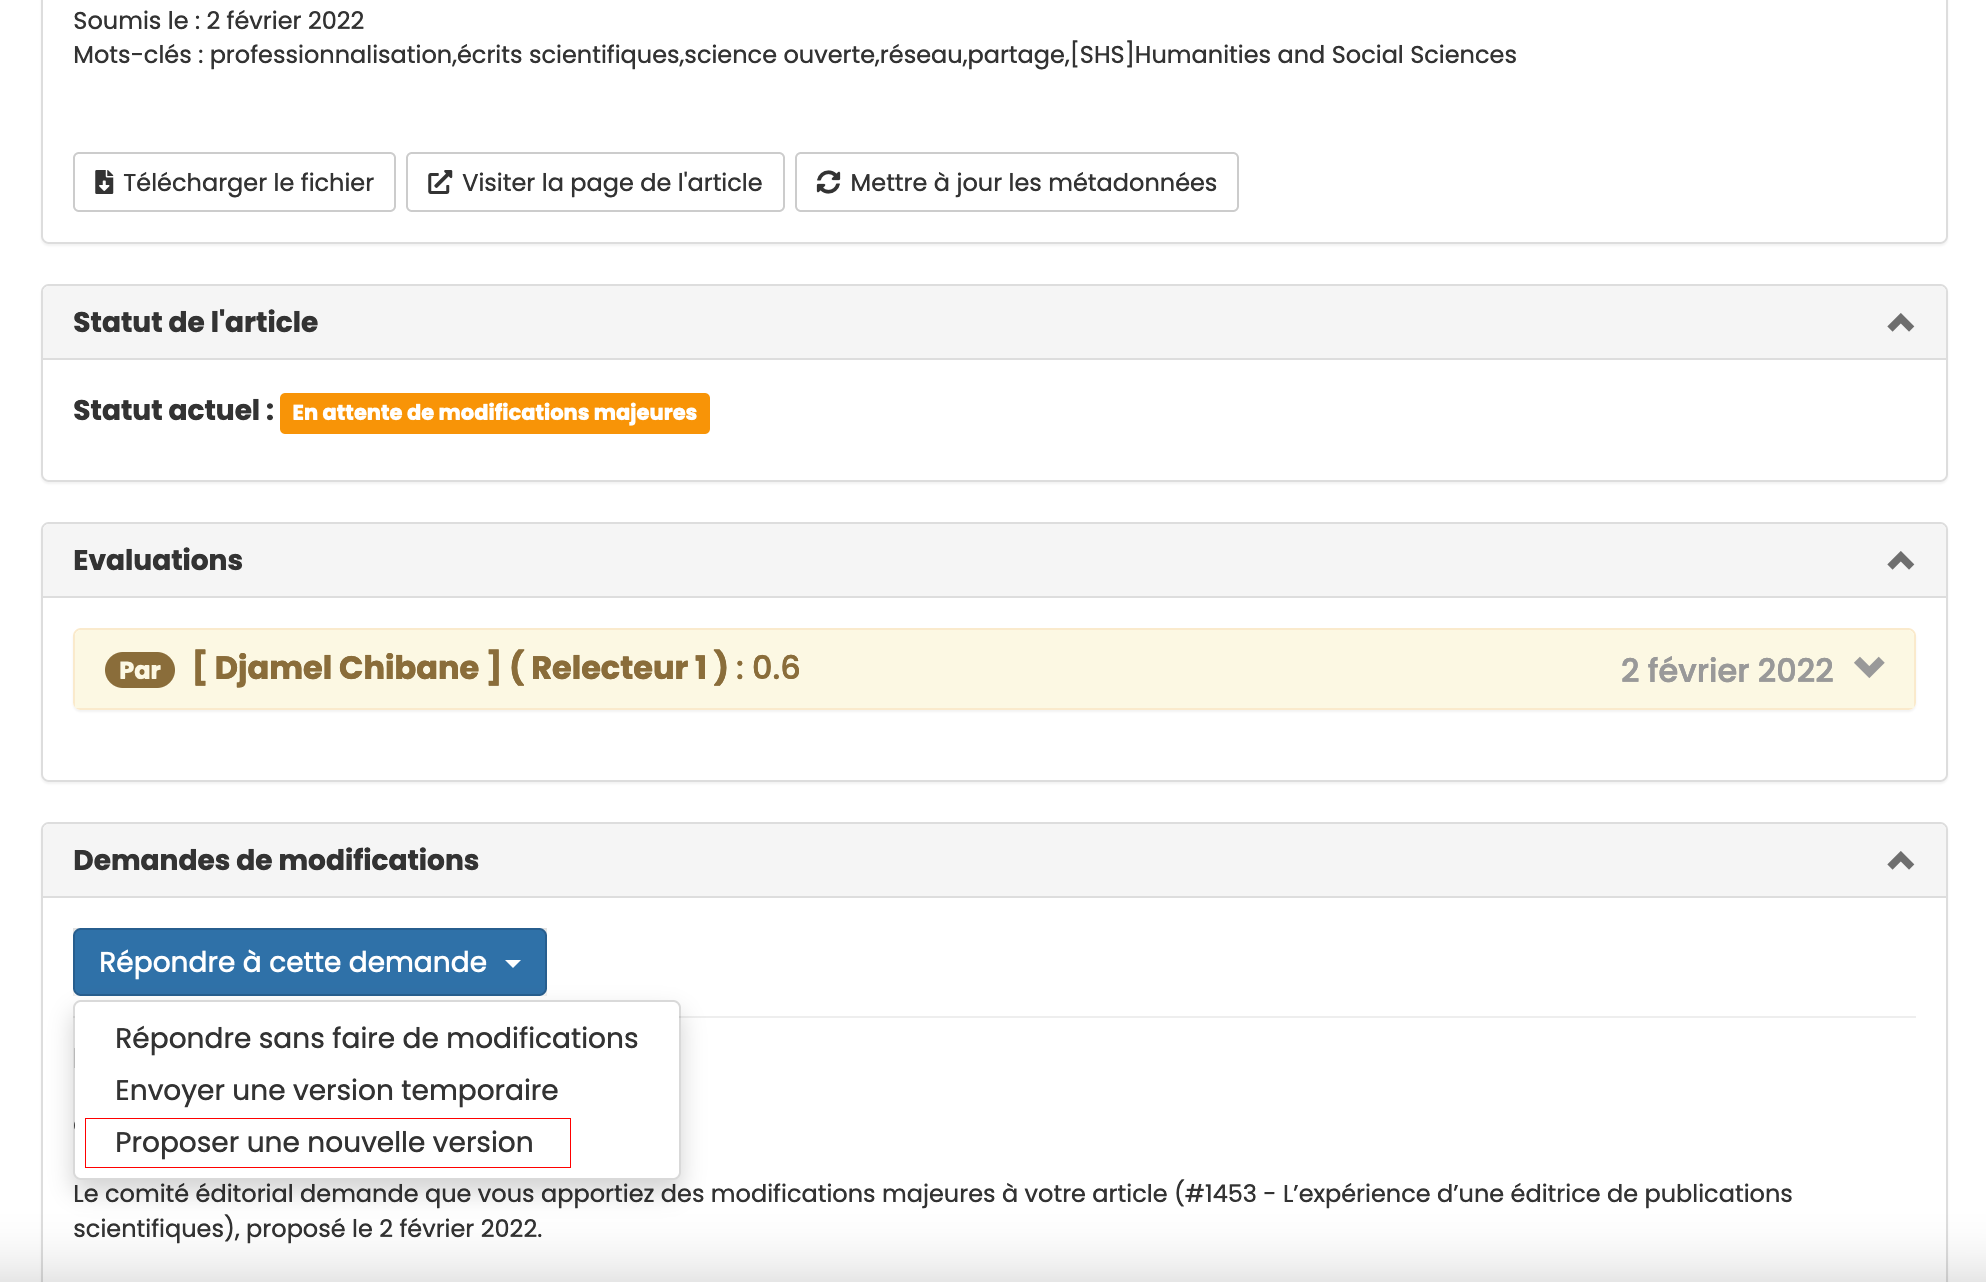1986x1282 pixels.
Task: Select "Répondre sans faire de modifications"
Action: tap(374, 1038)
